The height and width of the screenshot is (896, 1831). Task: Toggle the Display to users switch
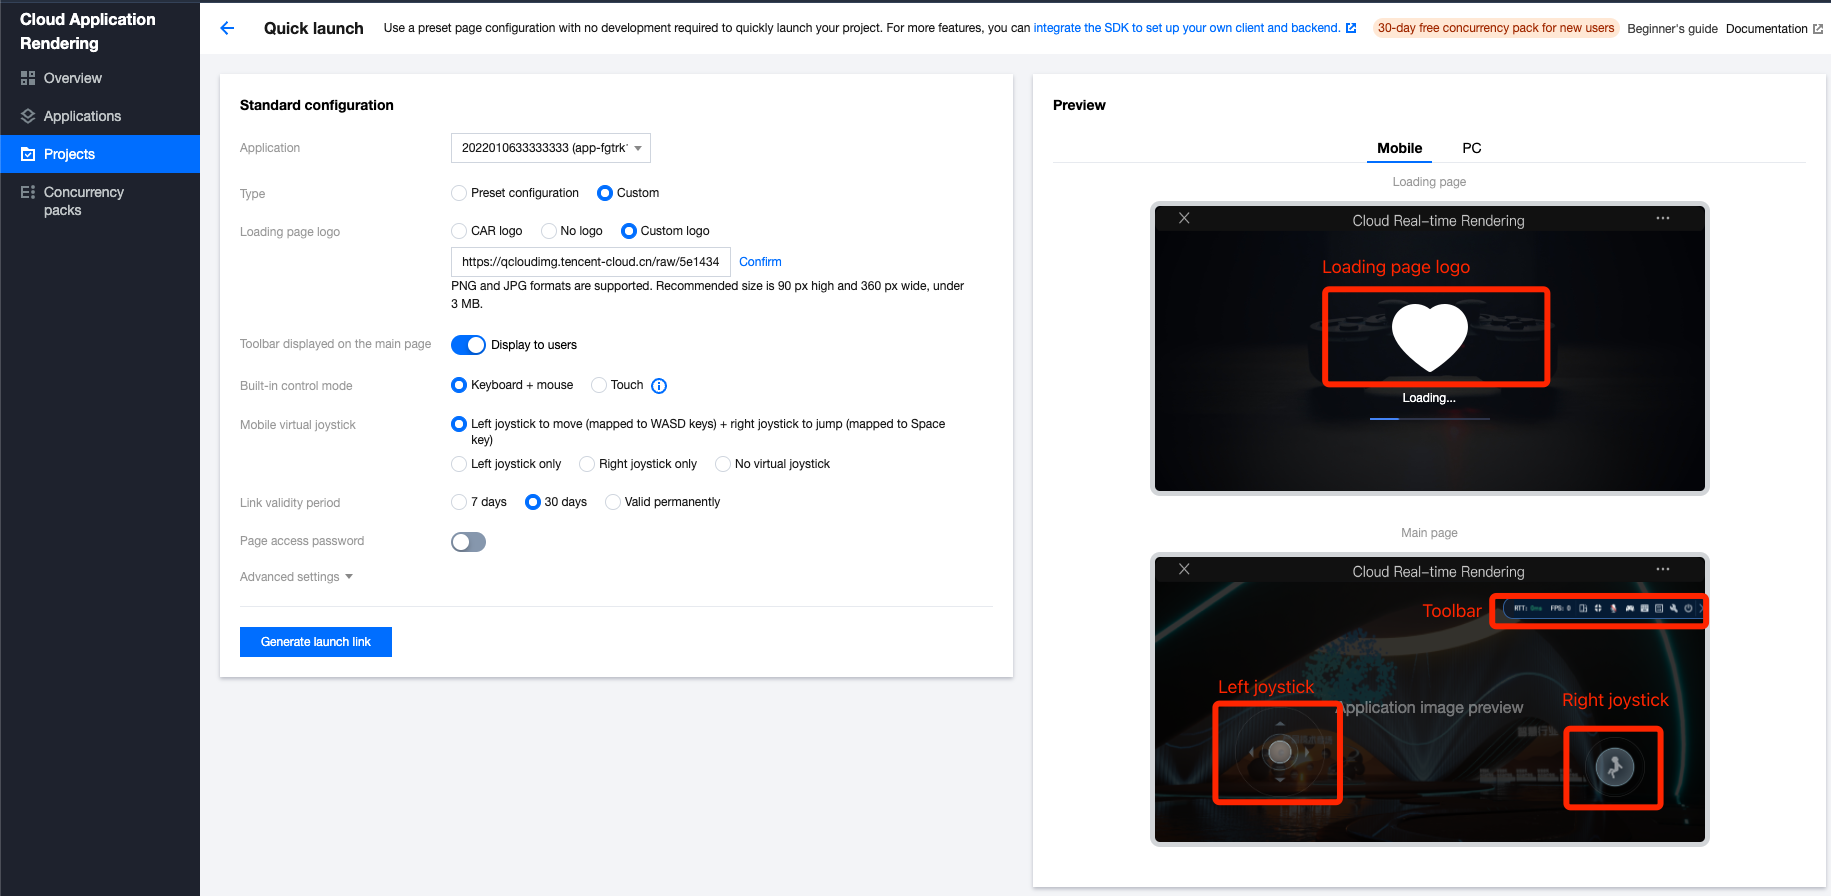468,345
